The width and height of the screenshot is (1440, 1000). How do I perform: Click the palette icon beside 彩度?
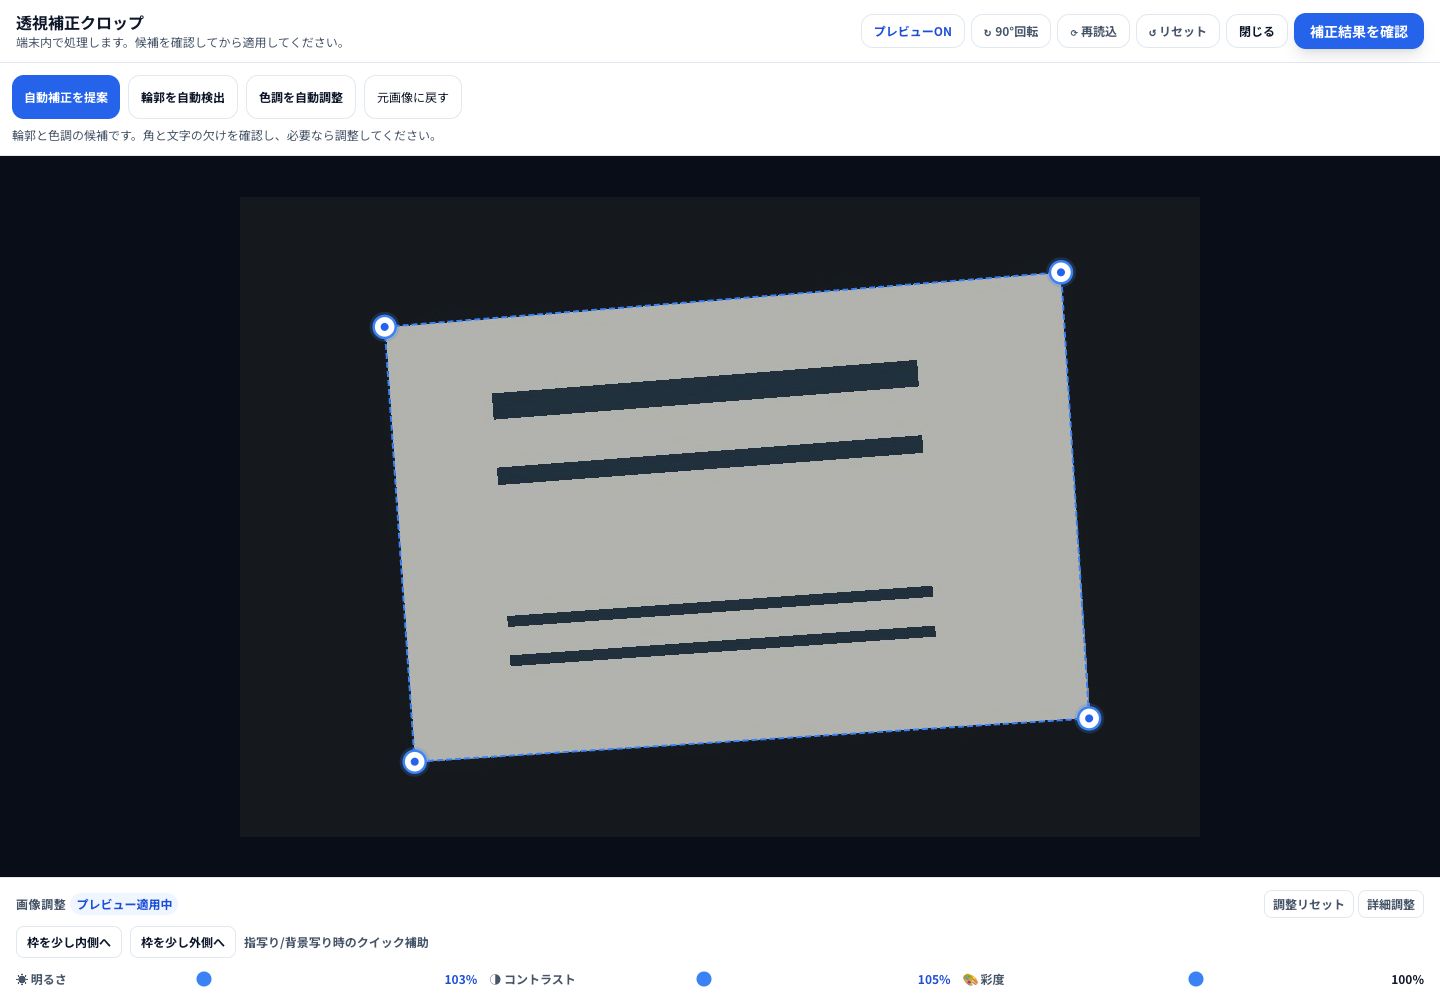970,980
